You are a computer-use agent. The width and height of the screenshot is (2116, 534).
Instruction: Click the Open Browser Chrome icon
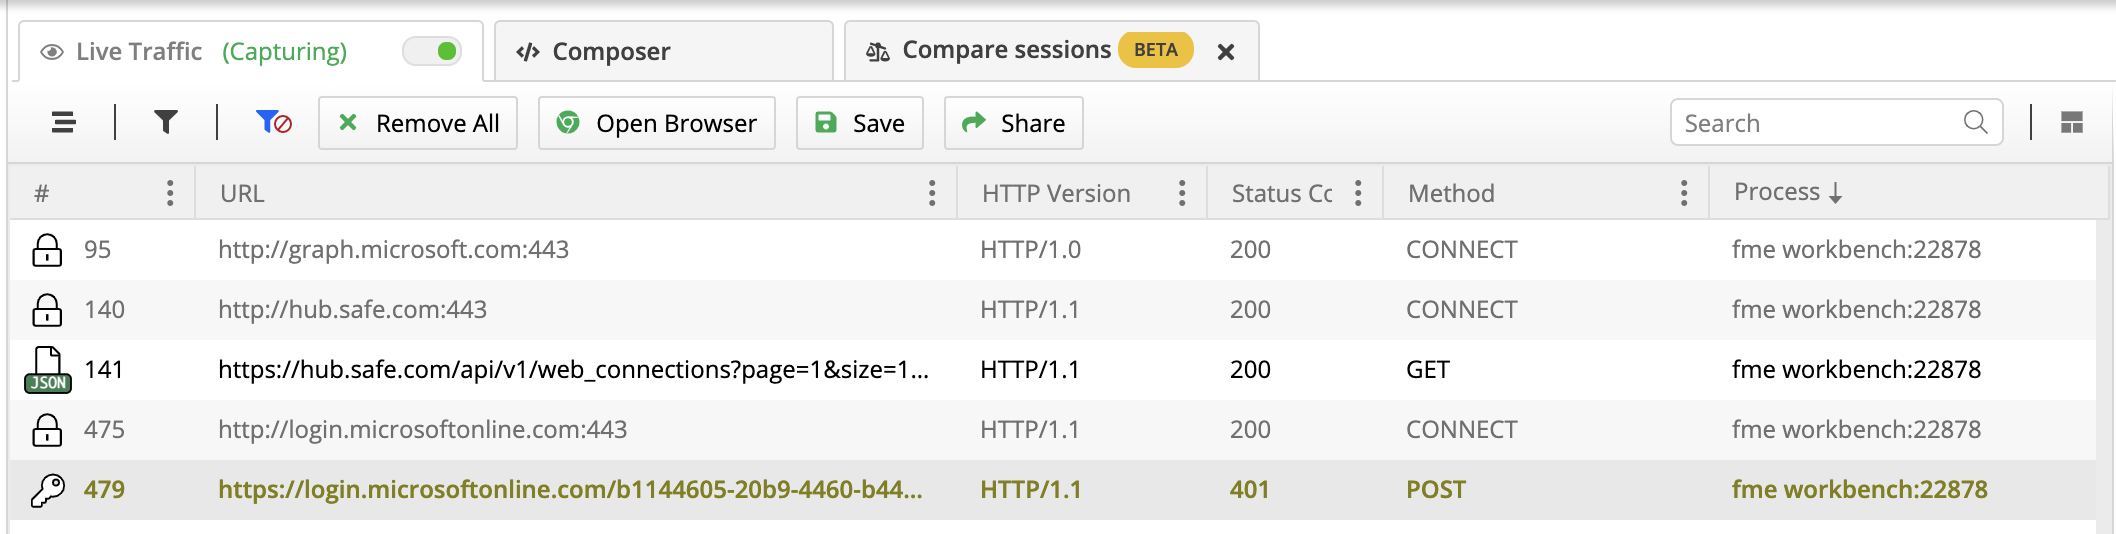568,122
